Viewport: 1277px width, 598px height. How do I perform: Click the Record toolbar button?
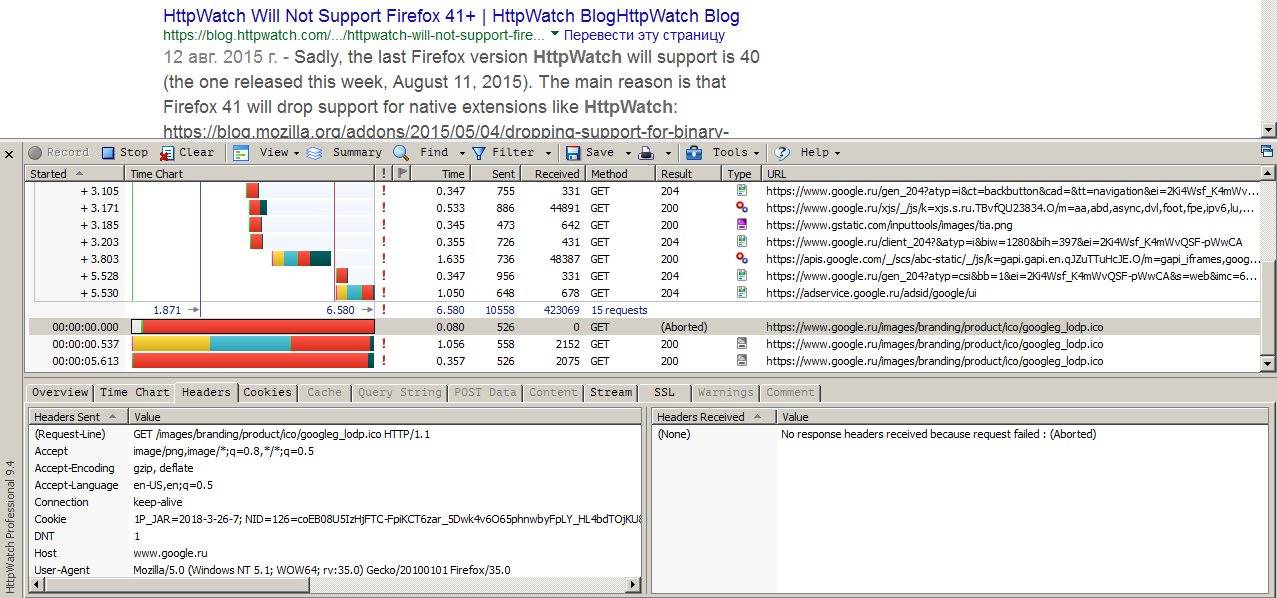pyautogui.click(x=59, y=153)
